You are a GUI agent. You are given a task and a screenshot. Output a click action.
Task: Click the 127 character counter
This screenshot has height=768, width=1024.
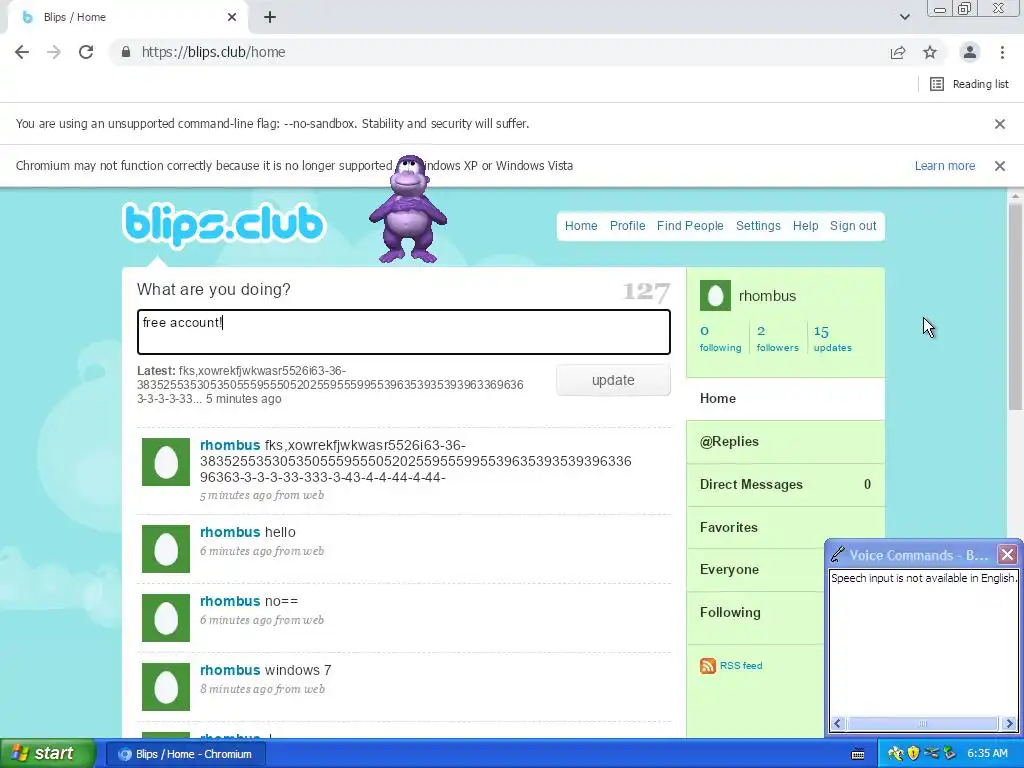coord(646,291)
